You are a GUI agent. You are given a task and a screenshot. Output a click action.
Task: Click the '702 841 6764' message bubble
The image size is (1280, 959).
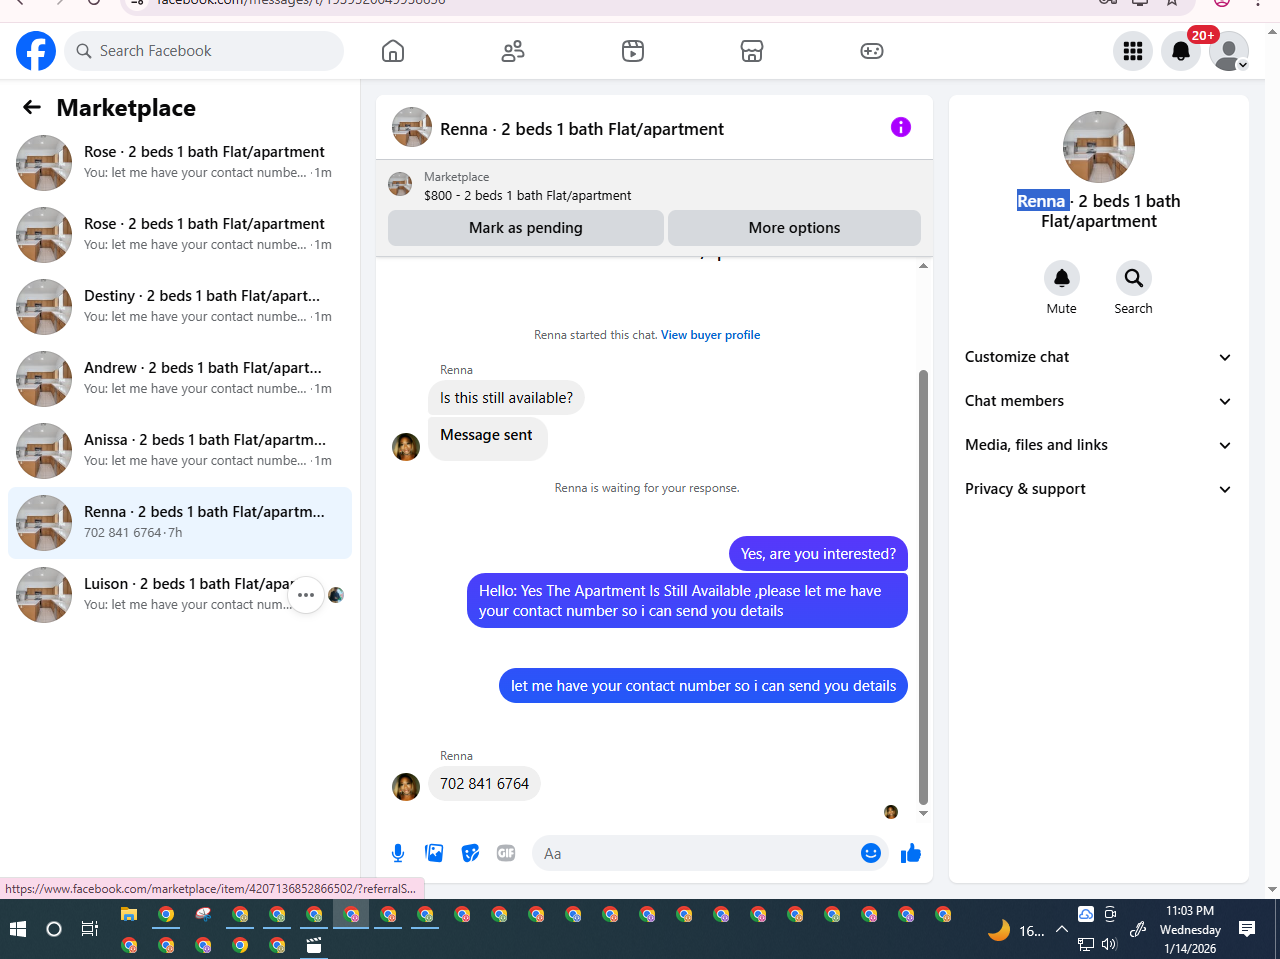tap(484, 784)
